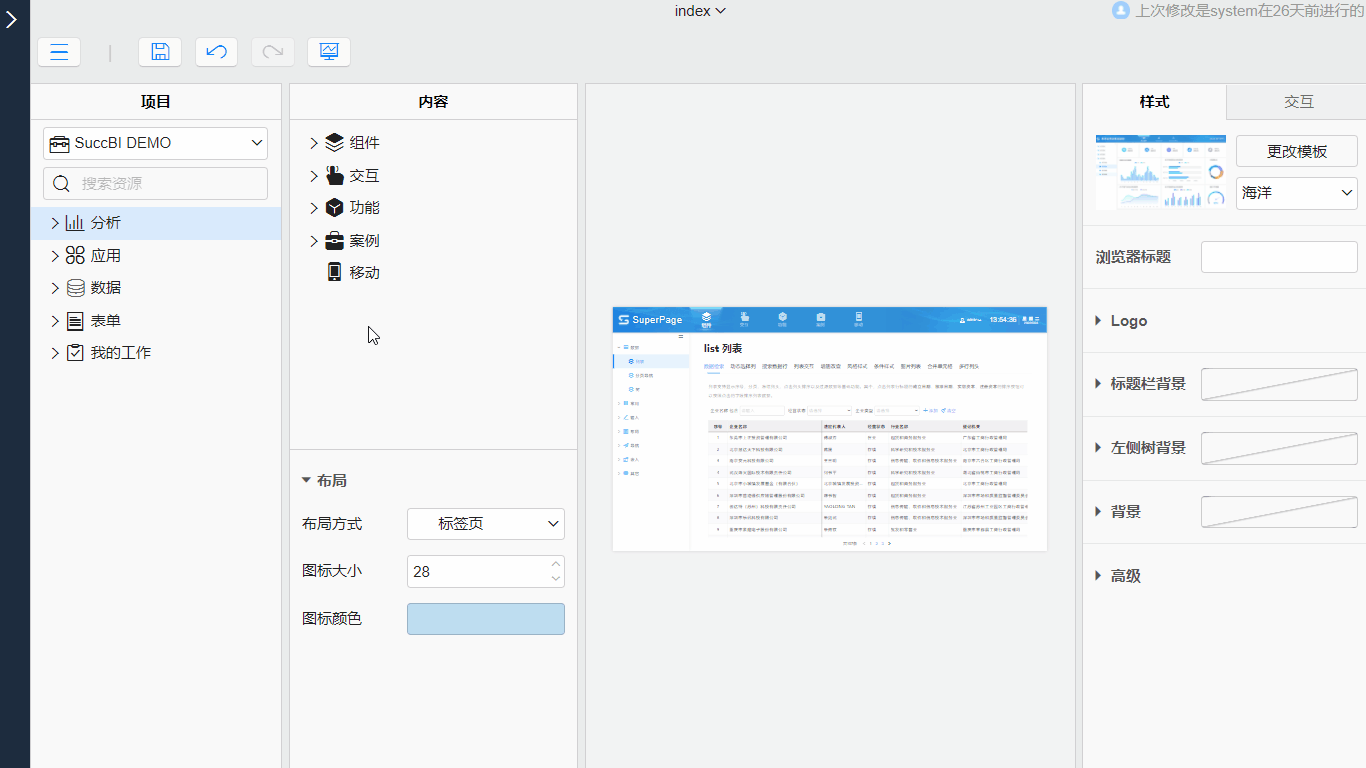Image resolution: width=1366 pixels, height=768 pixels.
Task: Switch to the 交互 tab
Action: [1295, 101]
